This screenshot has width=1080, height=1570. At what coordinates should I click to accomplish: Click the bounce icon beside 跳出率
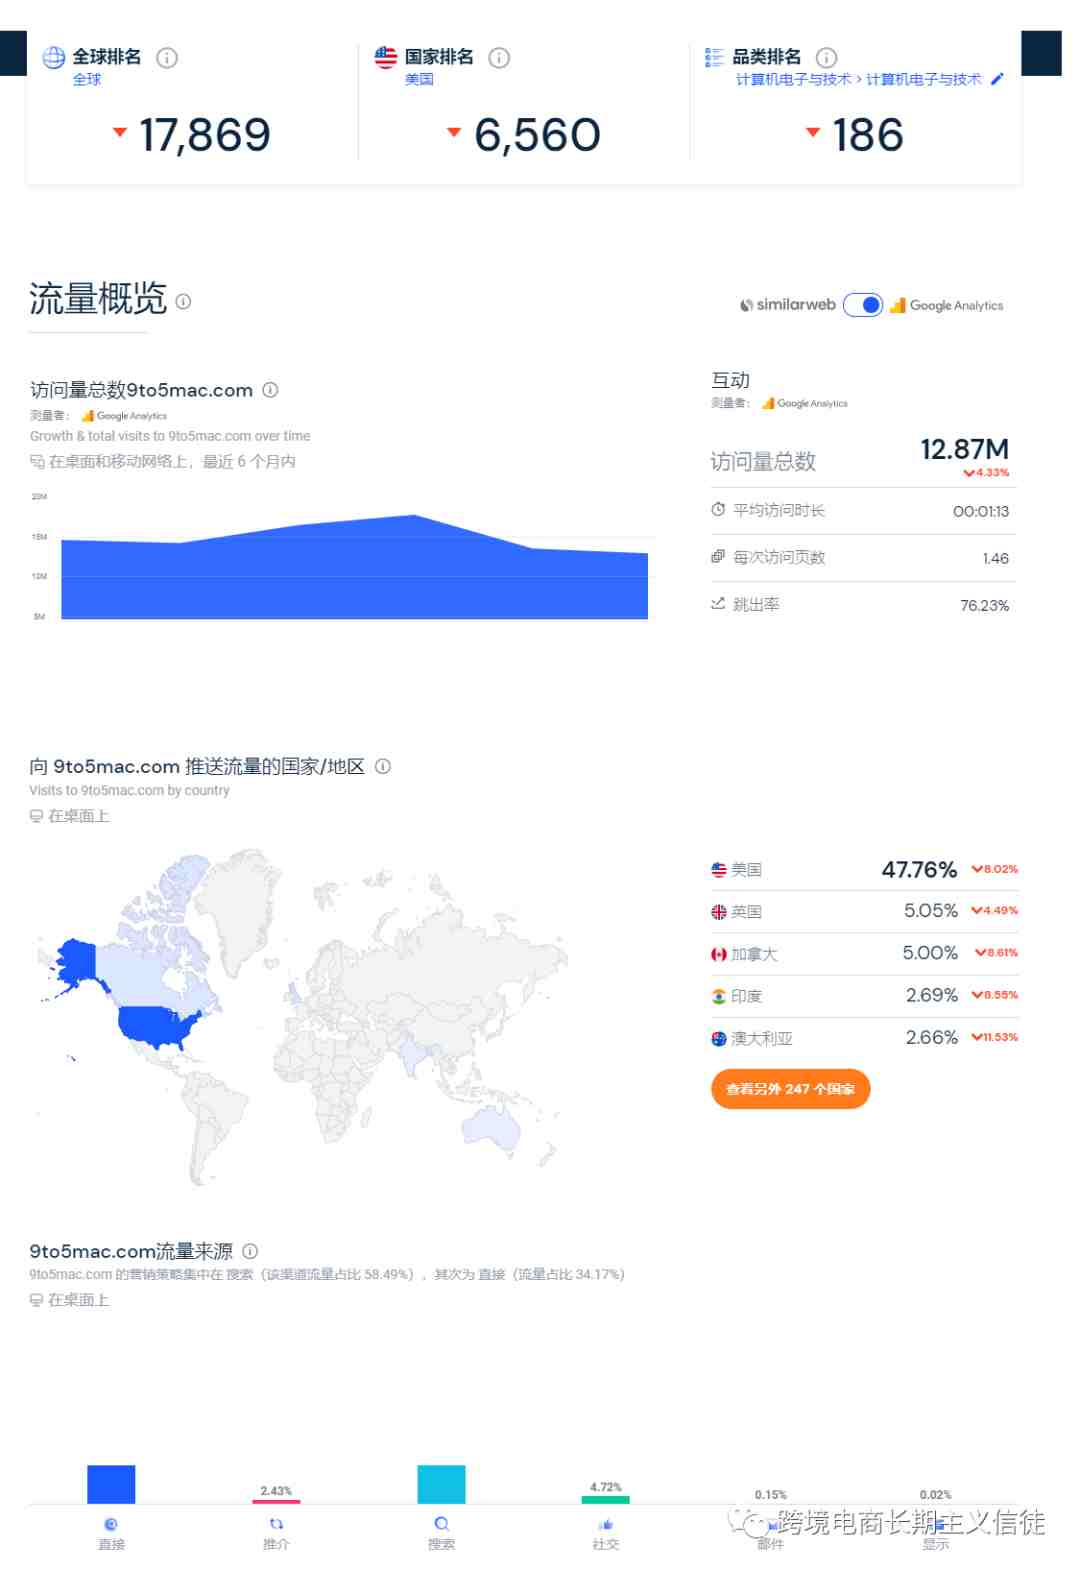[718, 604]
